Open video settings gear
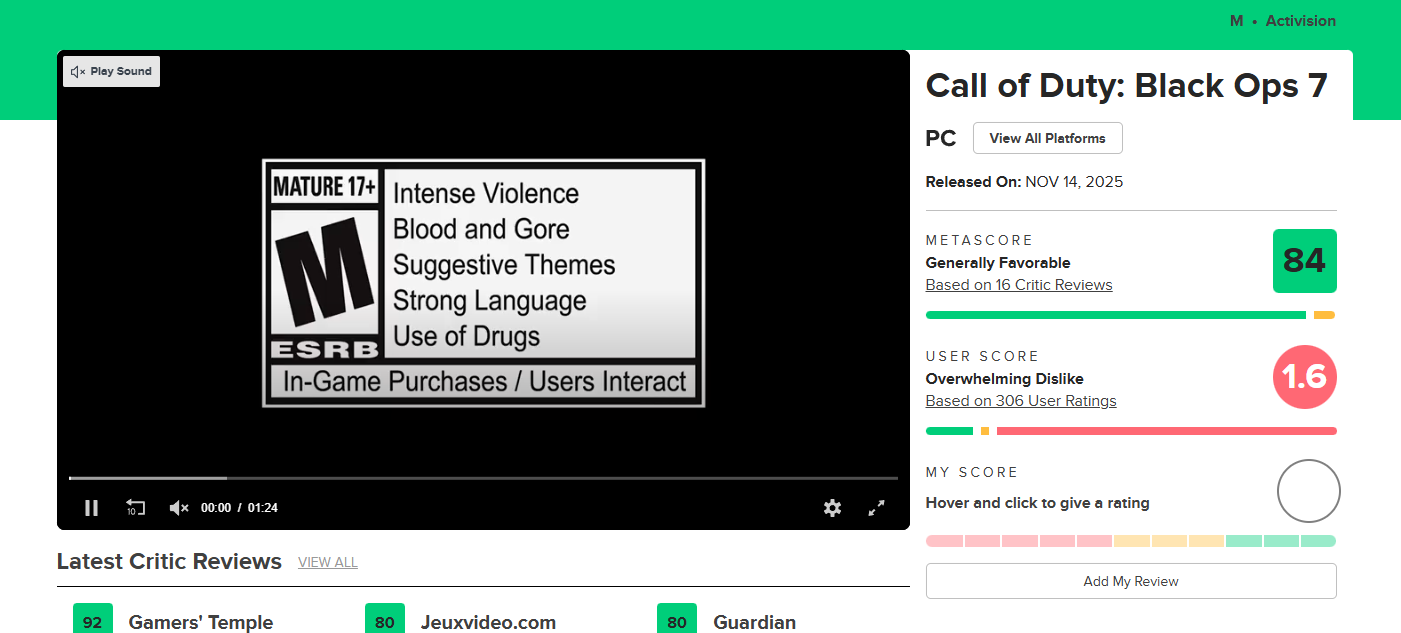Screen dimensions: 1401x633 pyautogui.click(x=832, y=508)
